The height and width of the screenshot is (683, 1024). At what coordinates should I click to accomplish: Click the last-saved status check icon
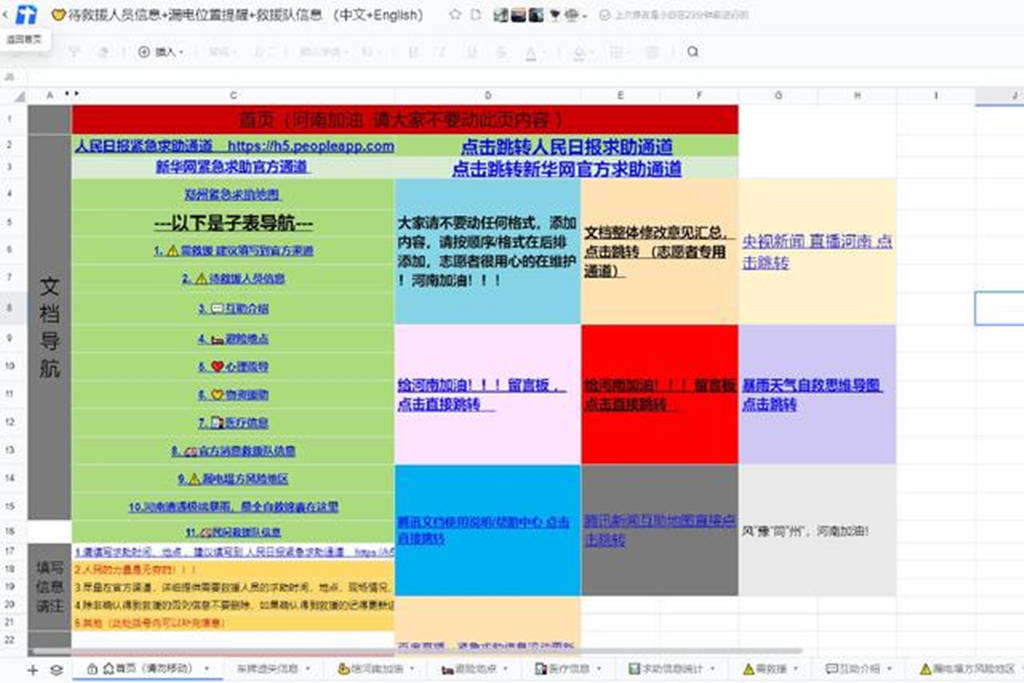605,14
